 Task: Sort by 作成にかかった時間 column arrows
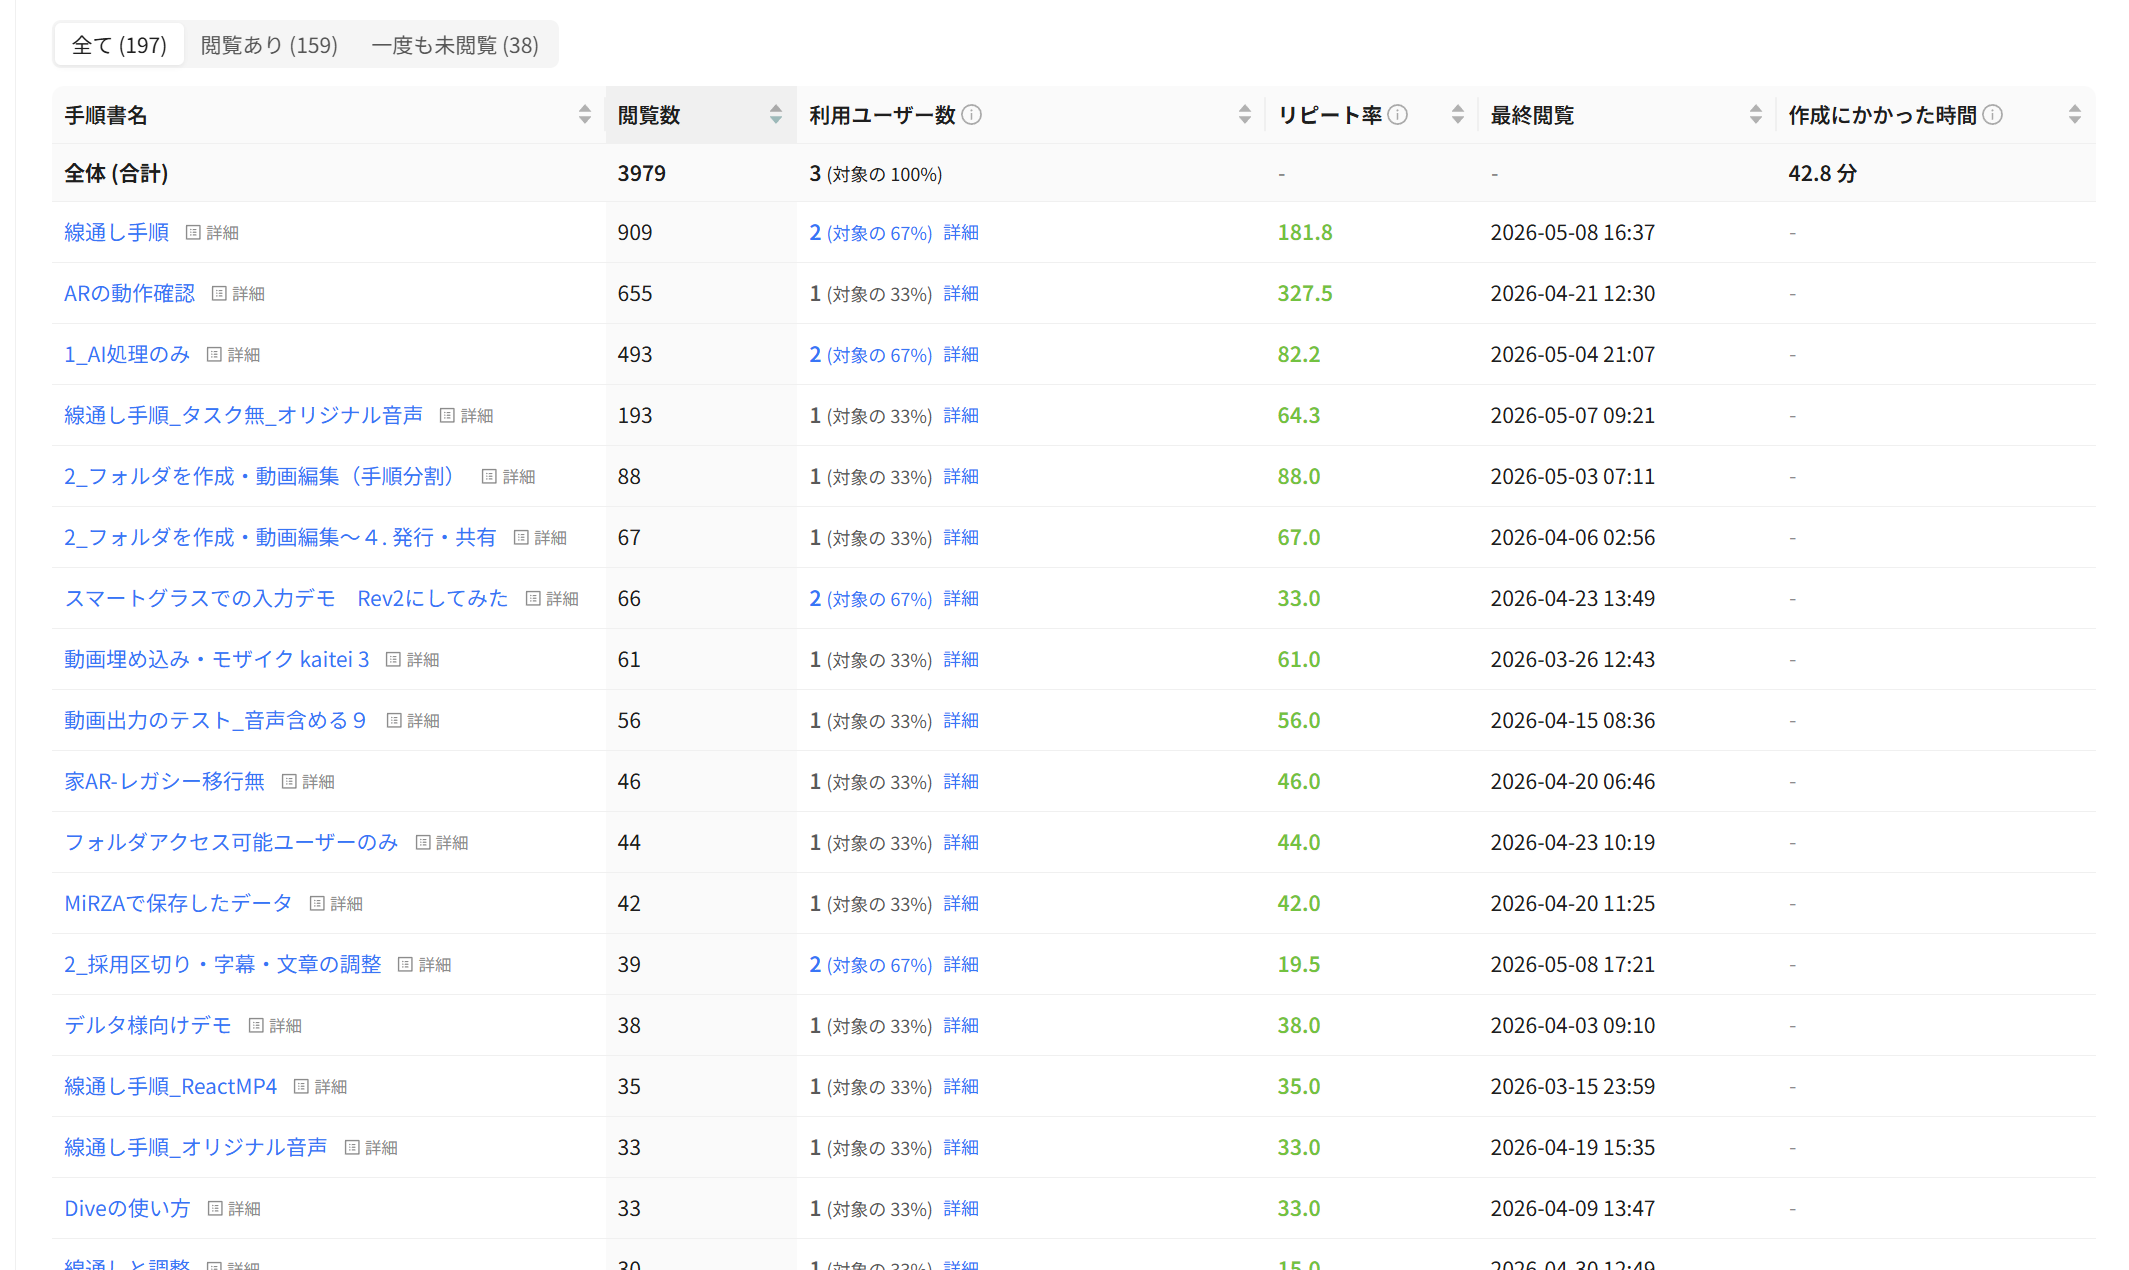(x=2075, y=115)
